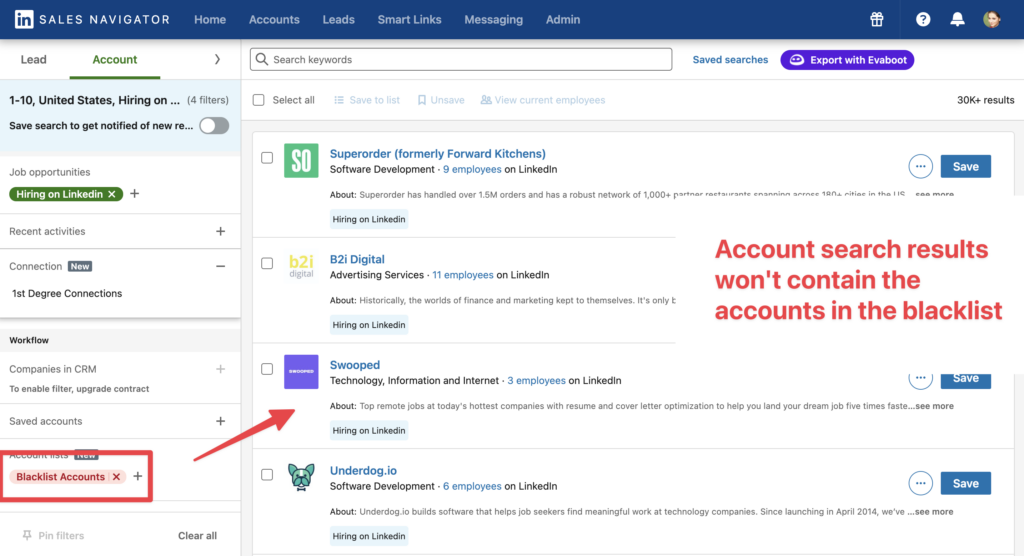Add another account list with plus icon
1024x556 pixels.
137,476
